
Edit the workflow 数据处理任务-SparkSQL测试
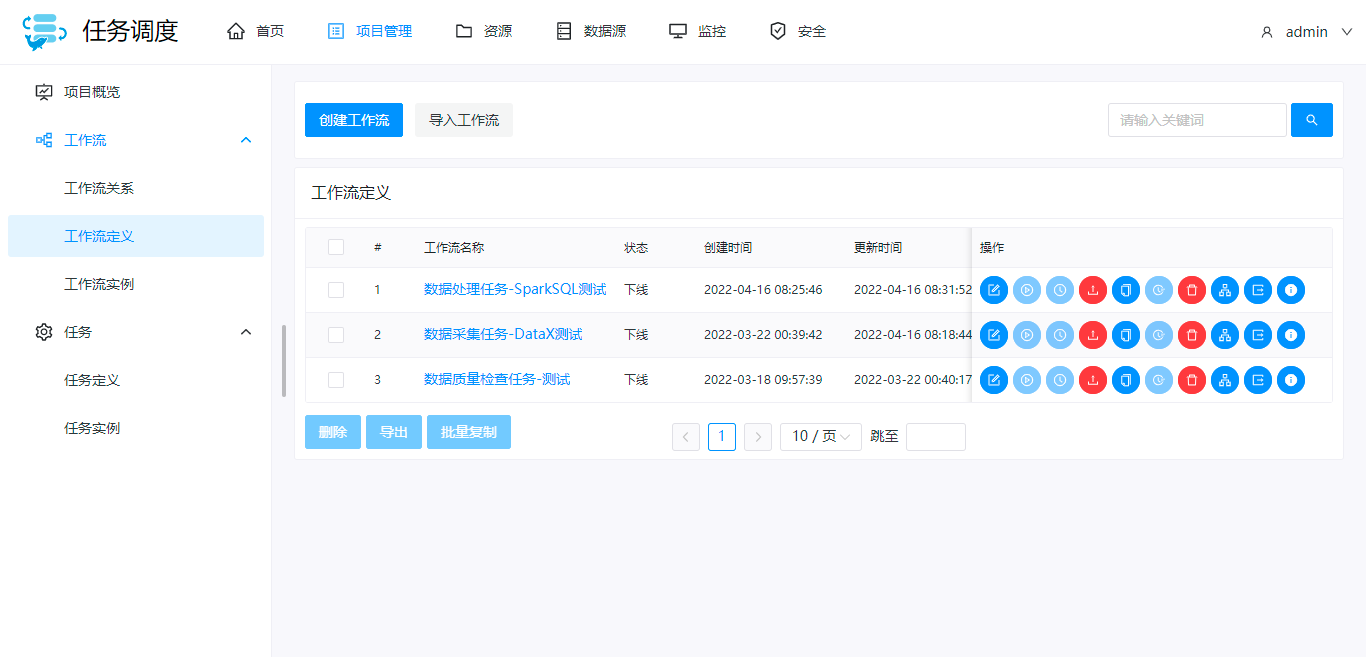pos(993,290)
